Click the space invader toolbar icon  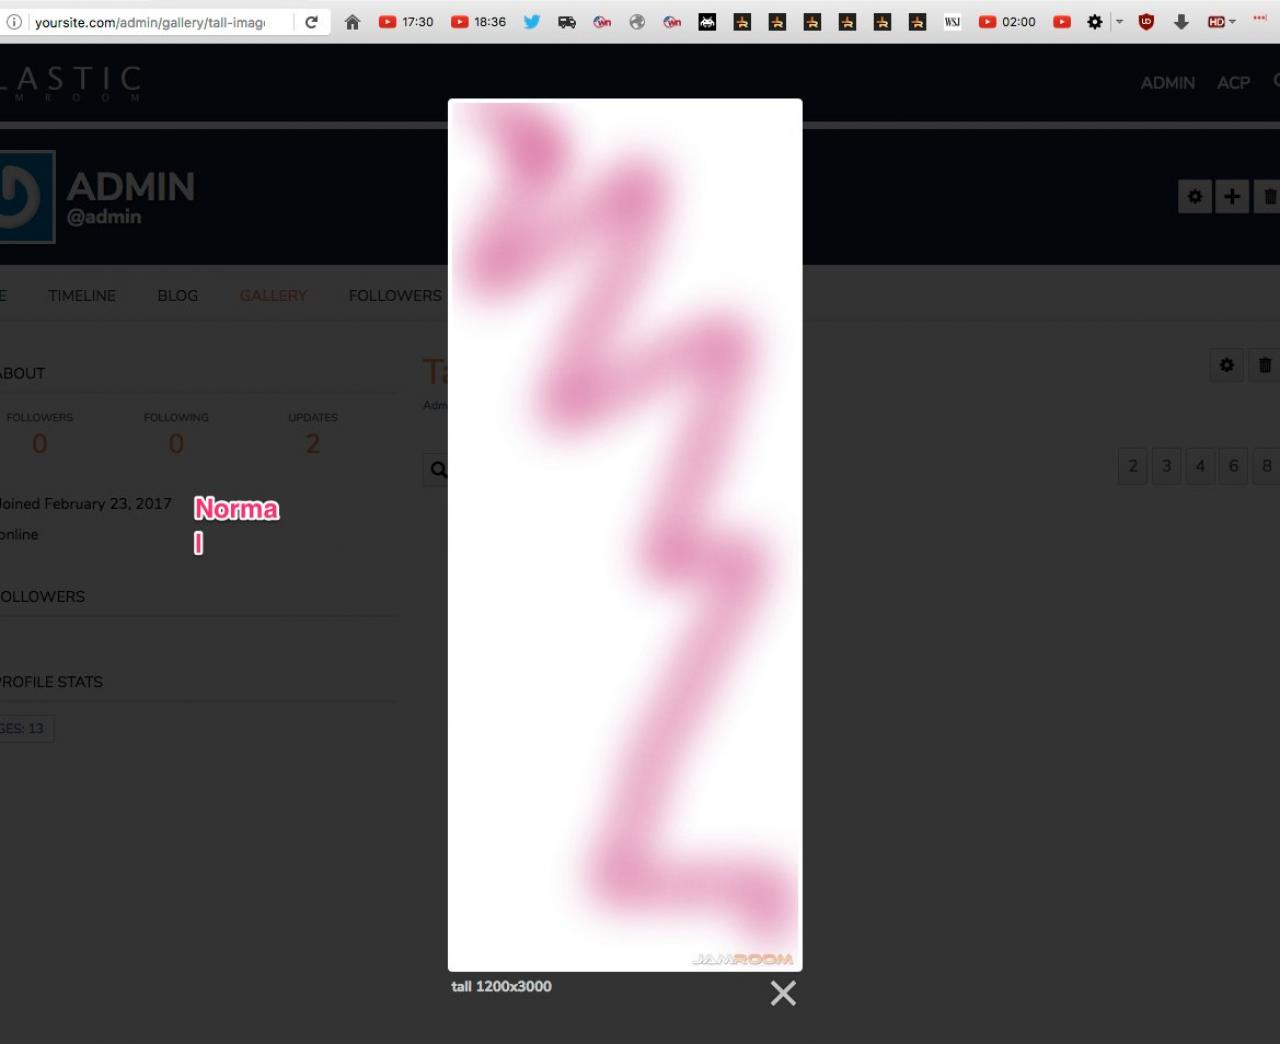pos(707,22)
